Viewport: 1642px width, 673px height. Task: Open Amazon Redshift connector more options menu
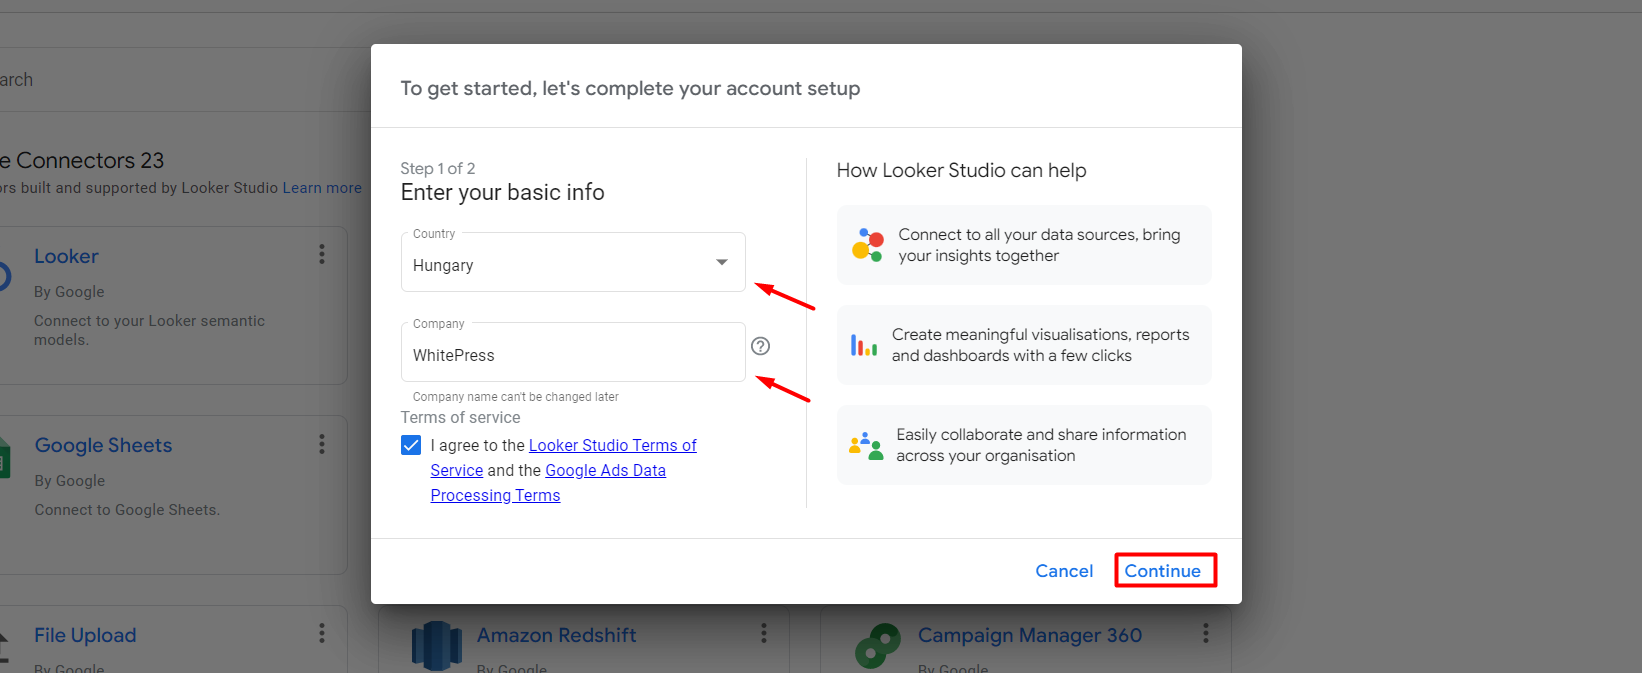[764, 632]
